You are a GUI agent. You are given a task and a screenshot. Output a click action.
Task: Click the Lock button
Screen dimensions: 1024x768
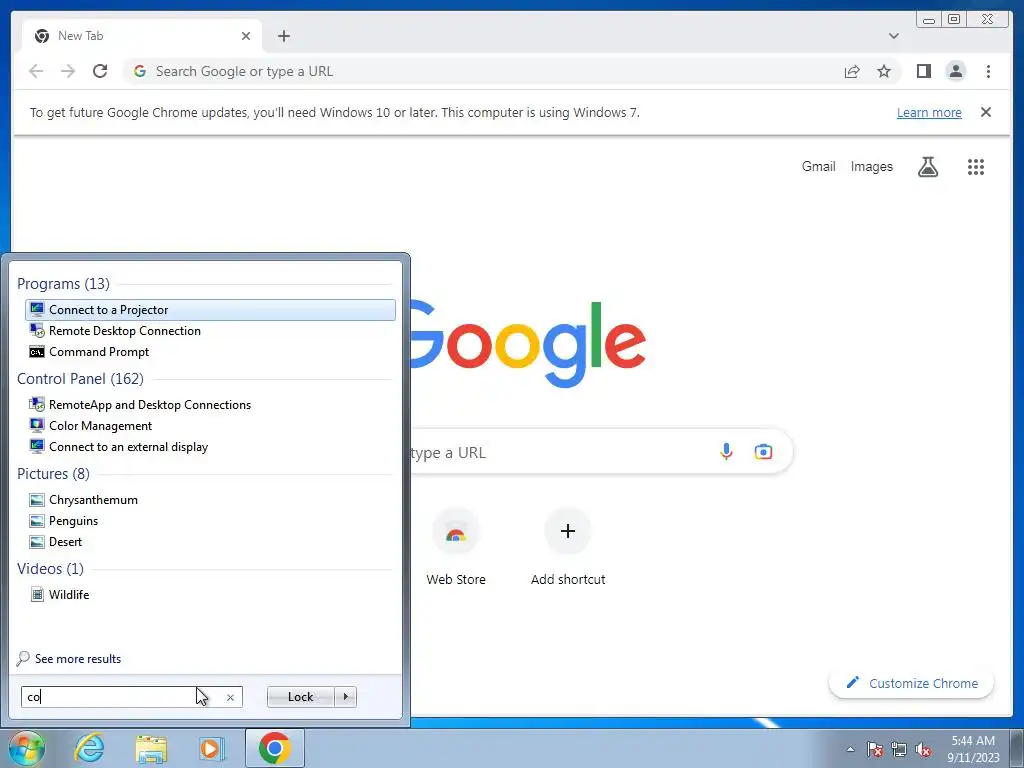pos(300,697)
